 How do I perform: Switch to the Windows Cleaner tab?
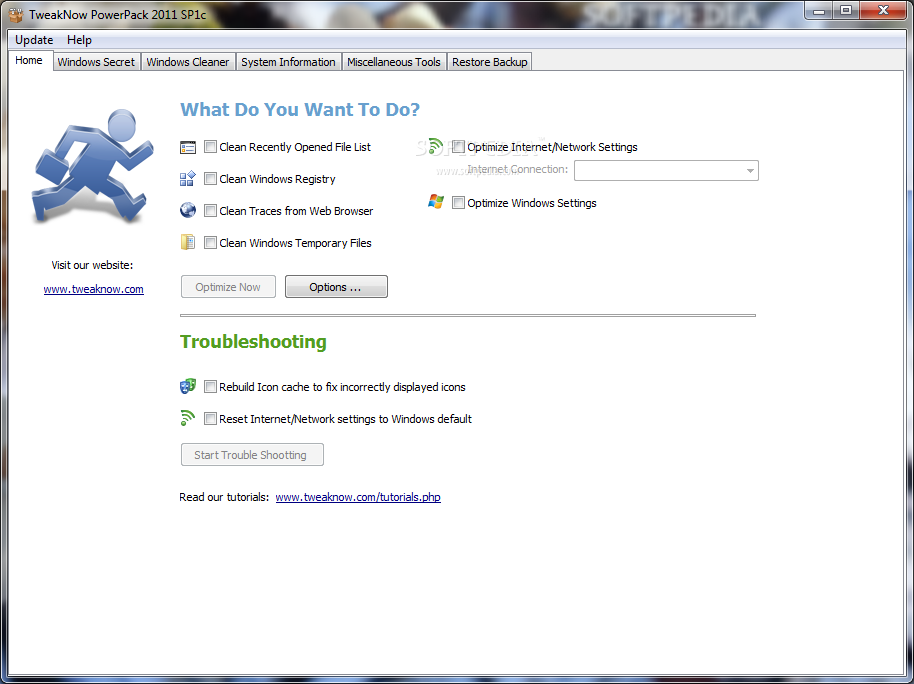pyautogui.click(x=188, y=62)
